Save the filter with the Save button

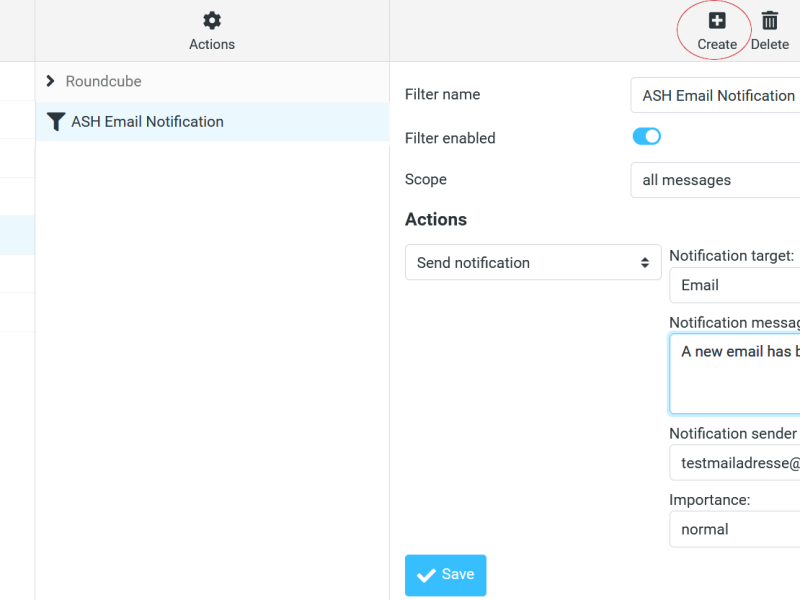pyautogui.click(x=445, y=575)
